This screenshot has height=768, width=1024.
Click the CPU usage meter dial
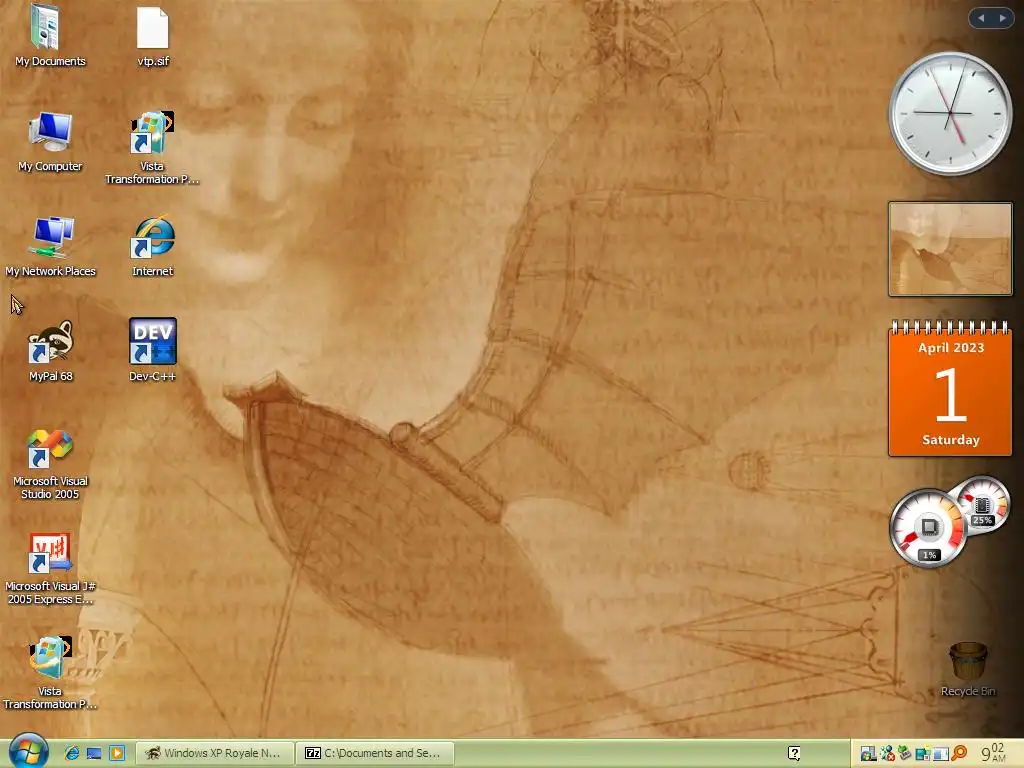928,528
